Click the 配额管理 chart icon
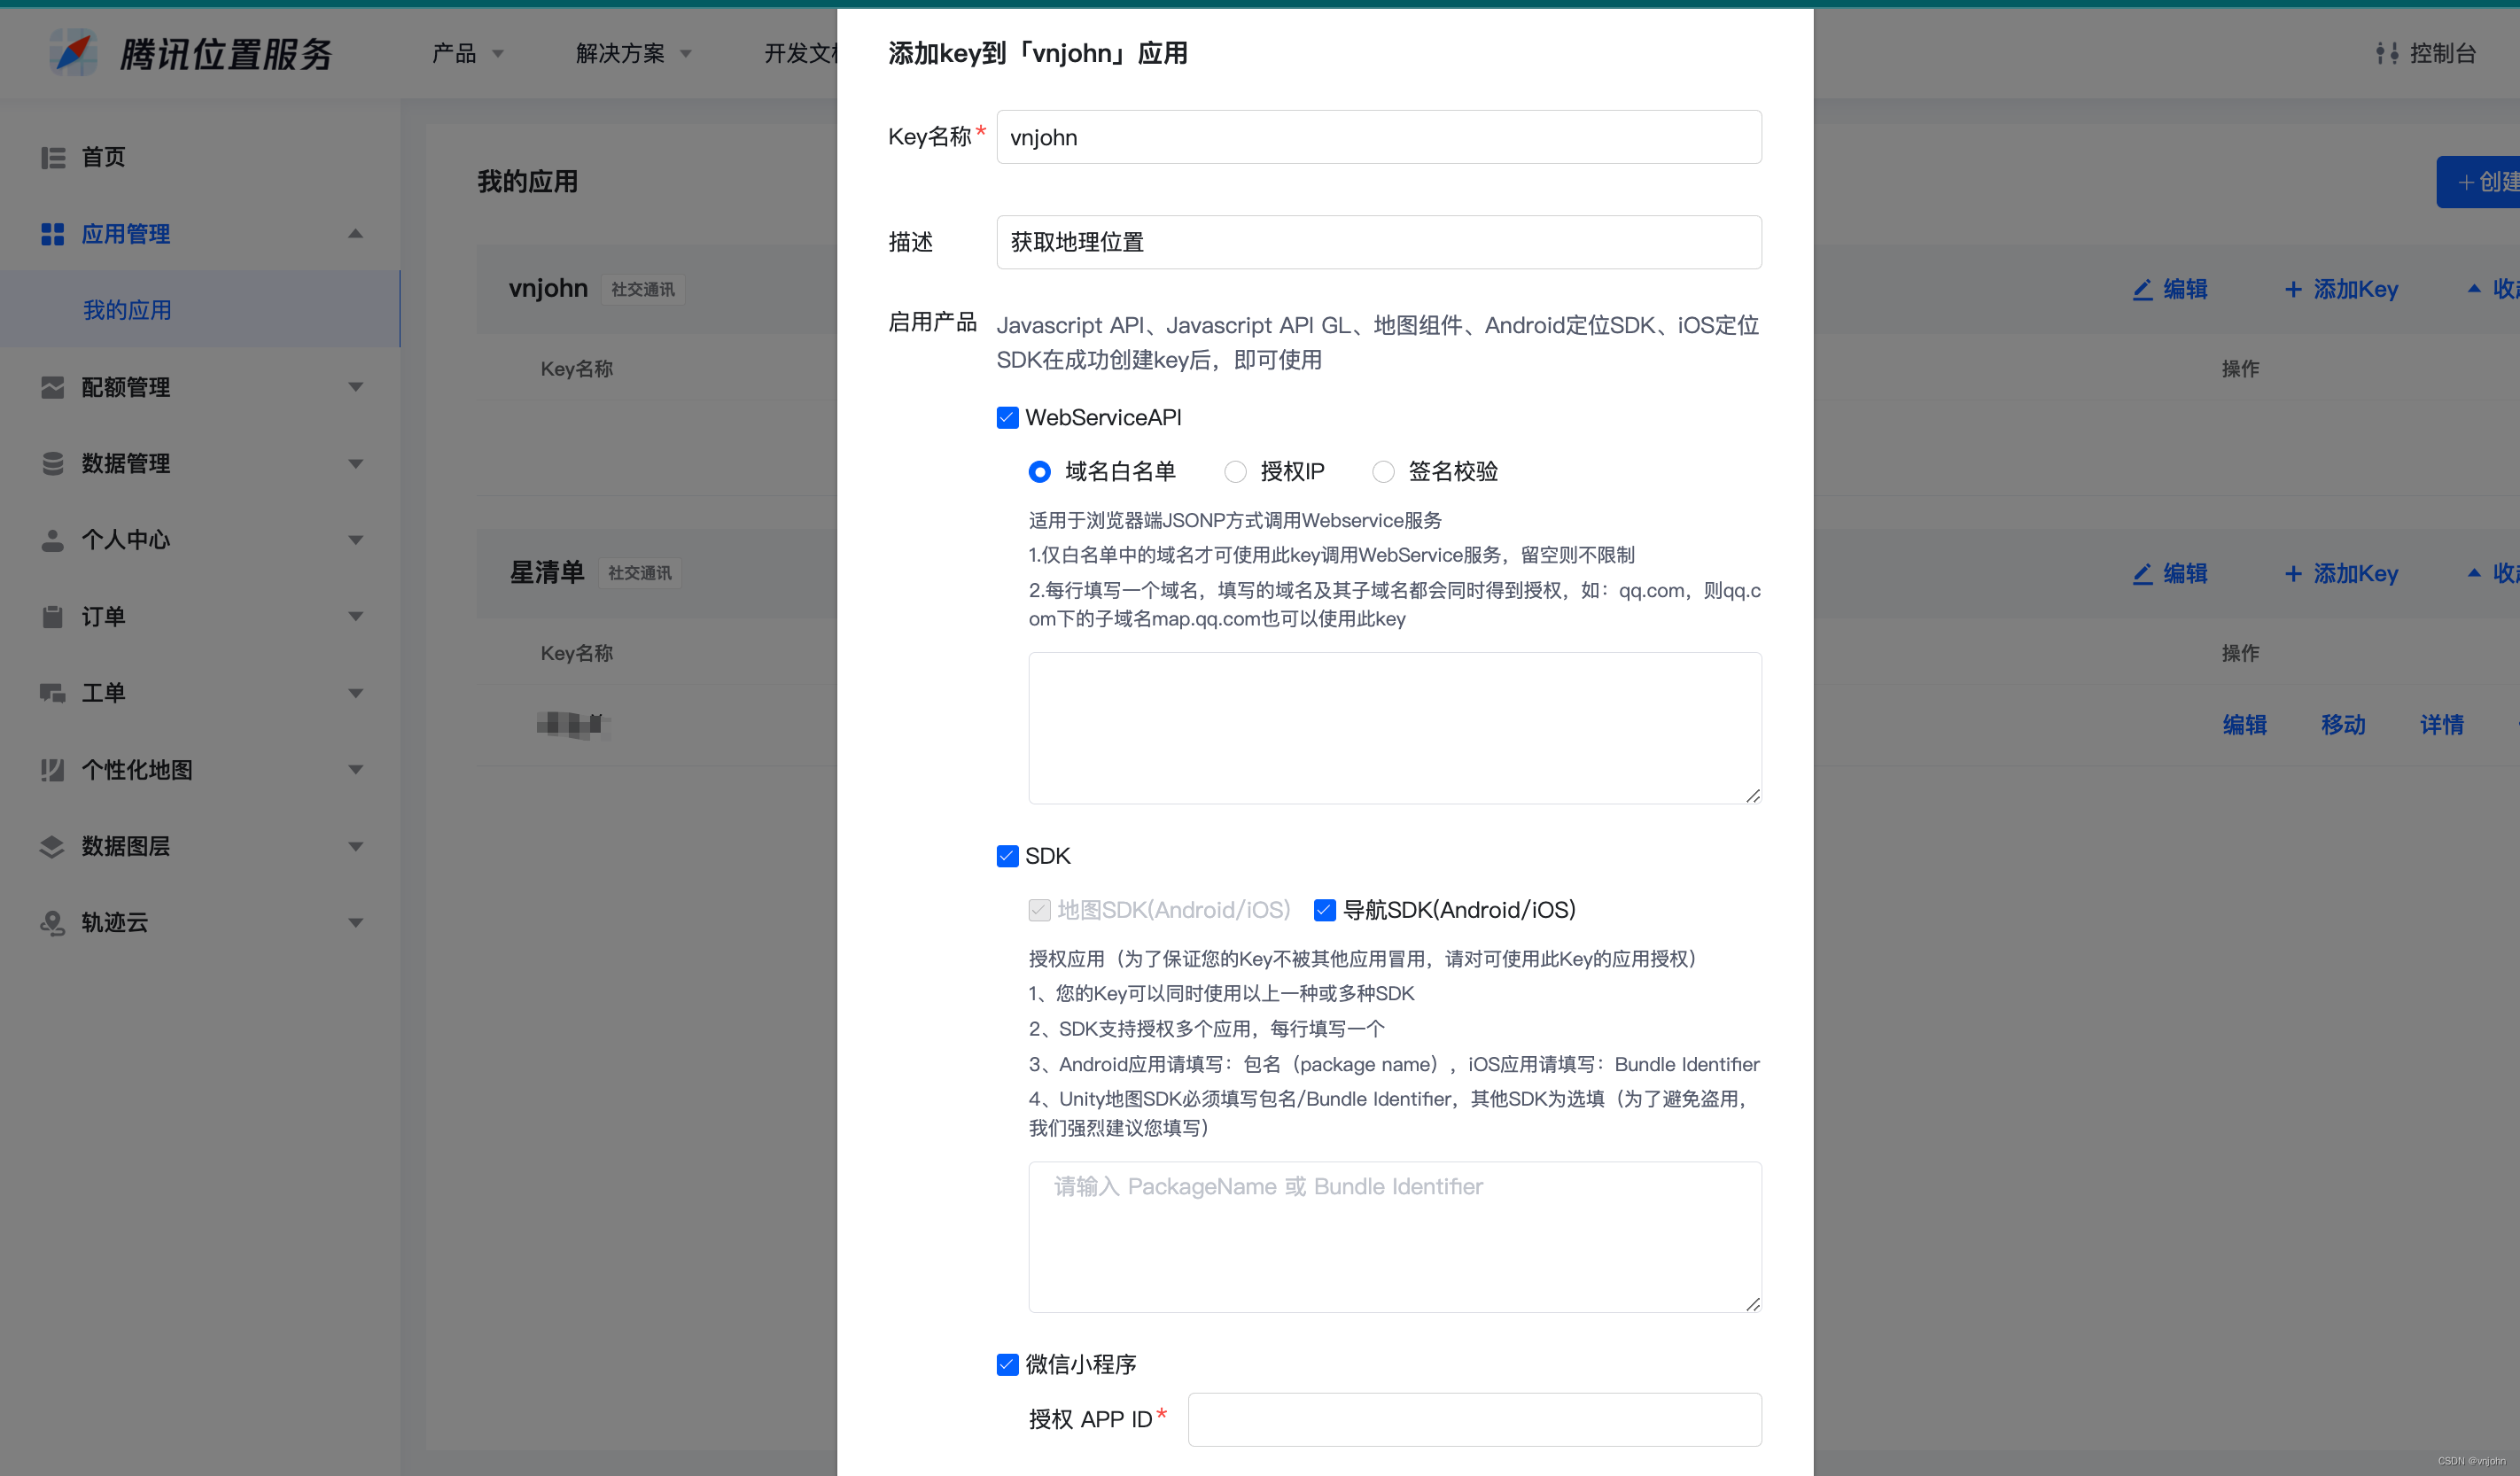This screenshot has width=2520, height=1476. click(x=53, y=387)
